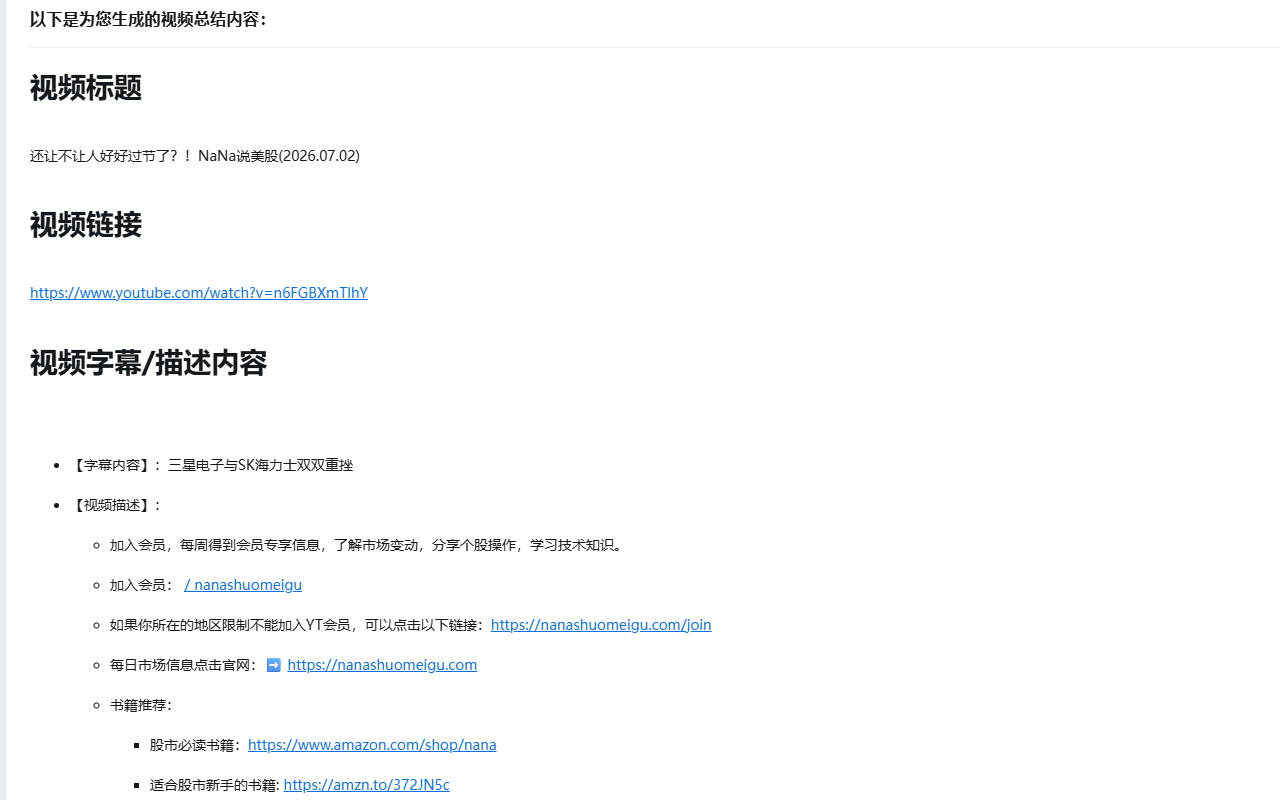The height and width of the screenshot is (800, 1280).
Task: Click the arrow emoji before the official site link
Action: pyautogui.click(x=274, y=665)
